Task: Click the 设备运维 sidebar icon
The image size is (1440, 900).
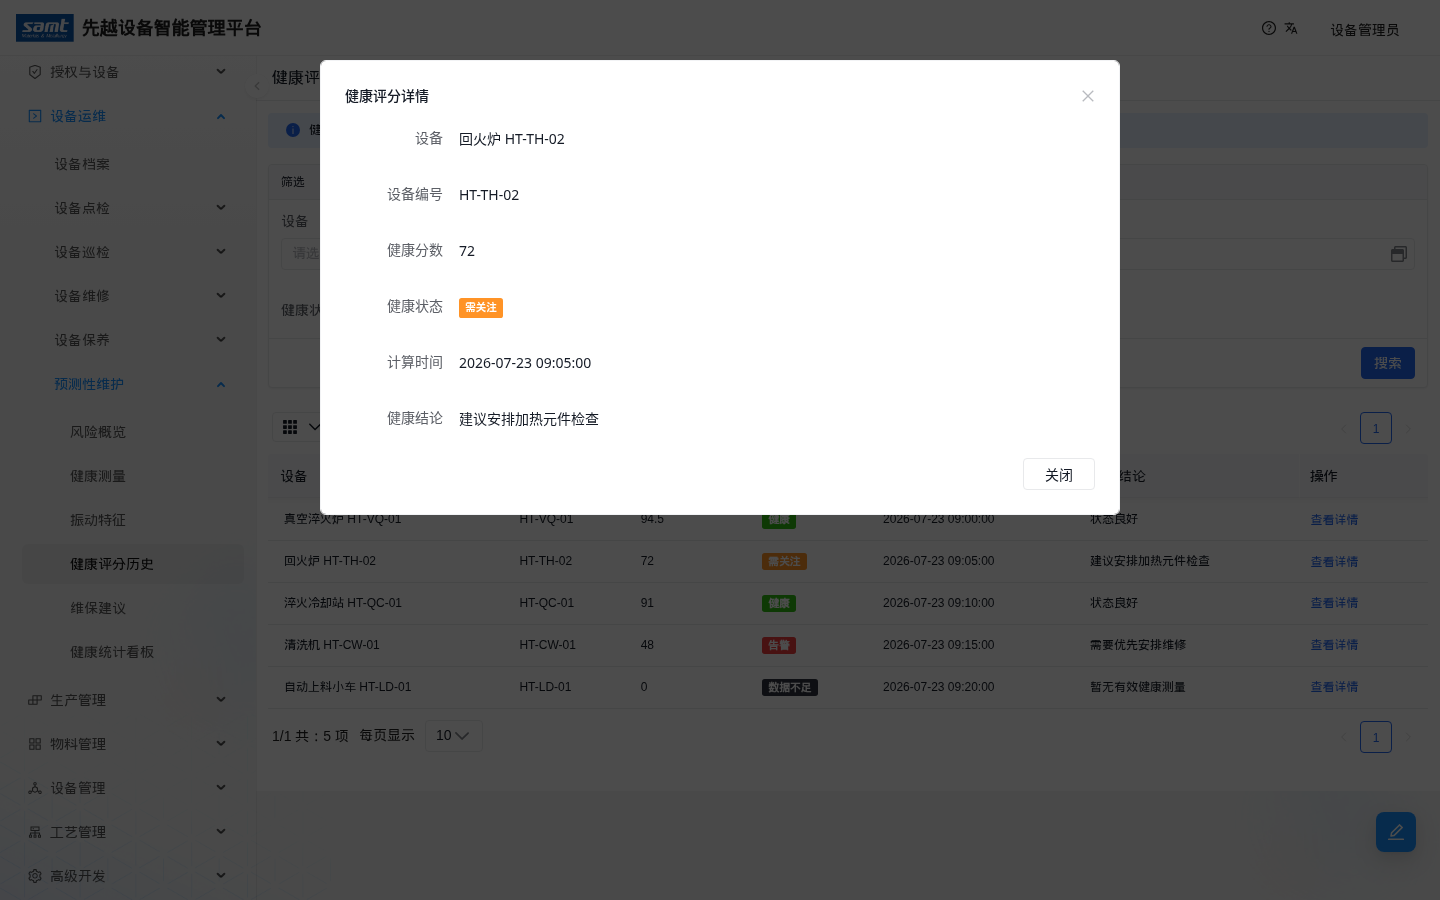Action: (35, 116)
